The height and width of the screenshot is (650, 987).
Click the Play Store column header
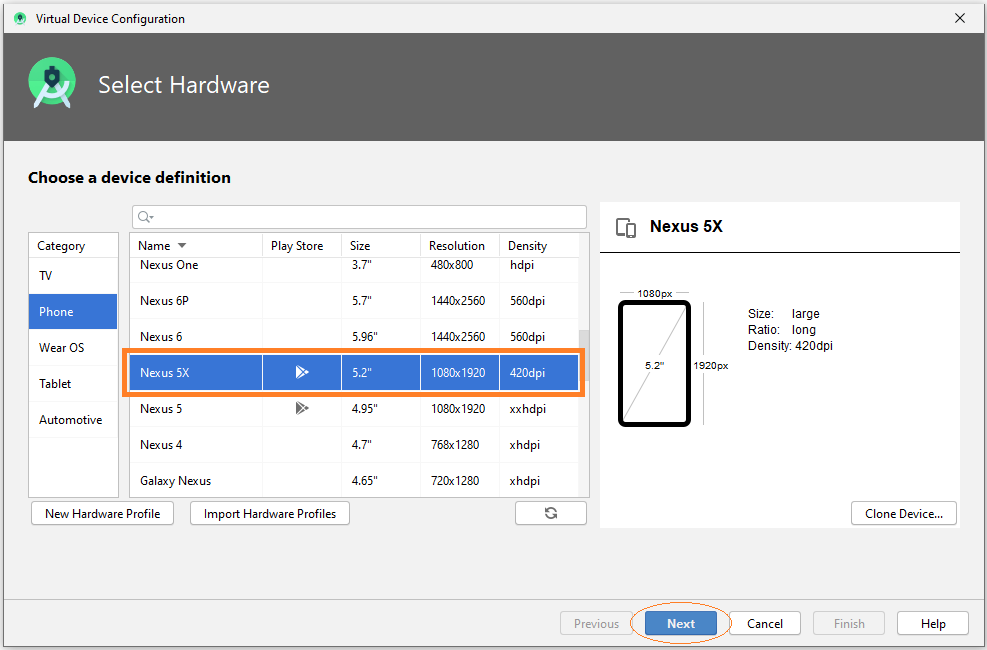[302, 245]
